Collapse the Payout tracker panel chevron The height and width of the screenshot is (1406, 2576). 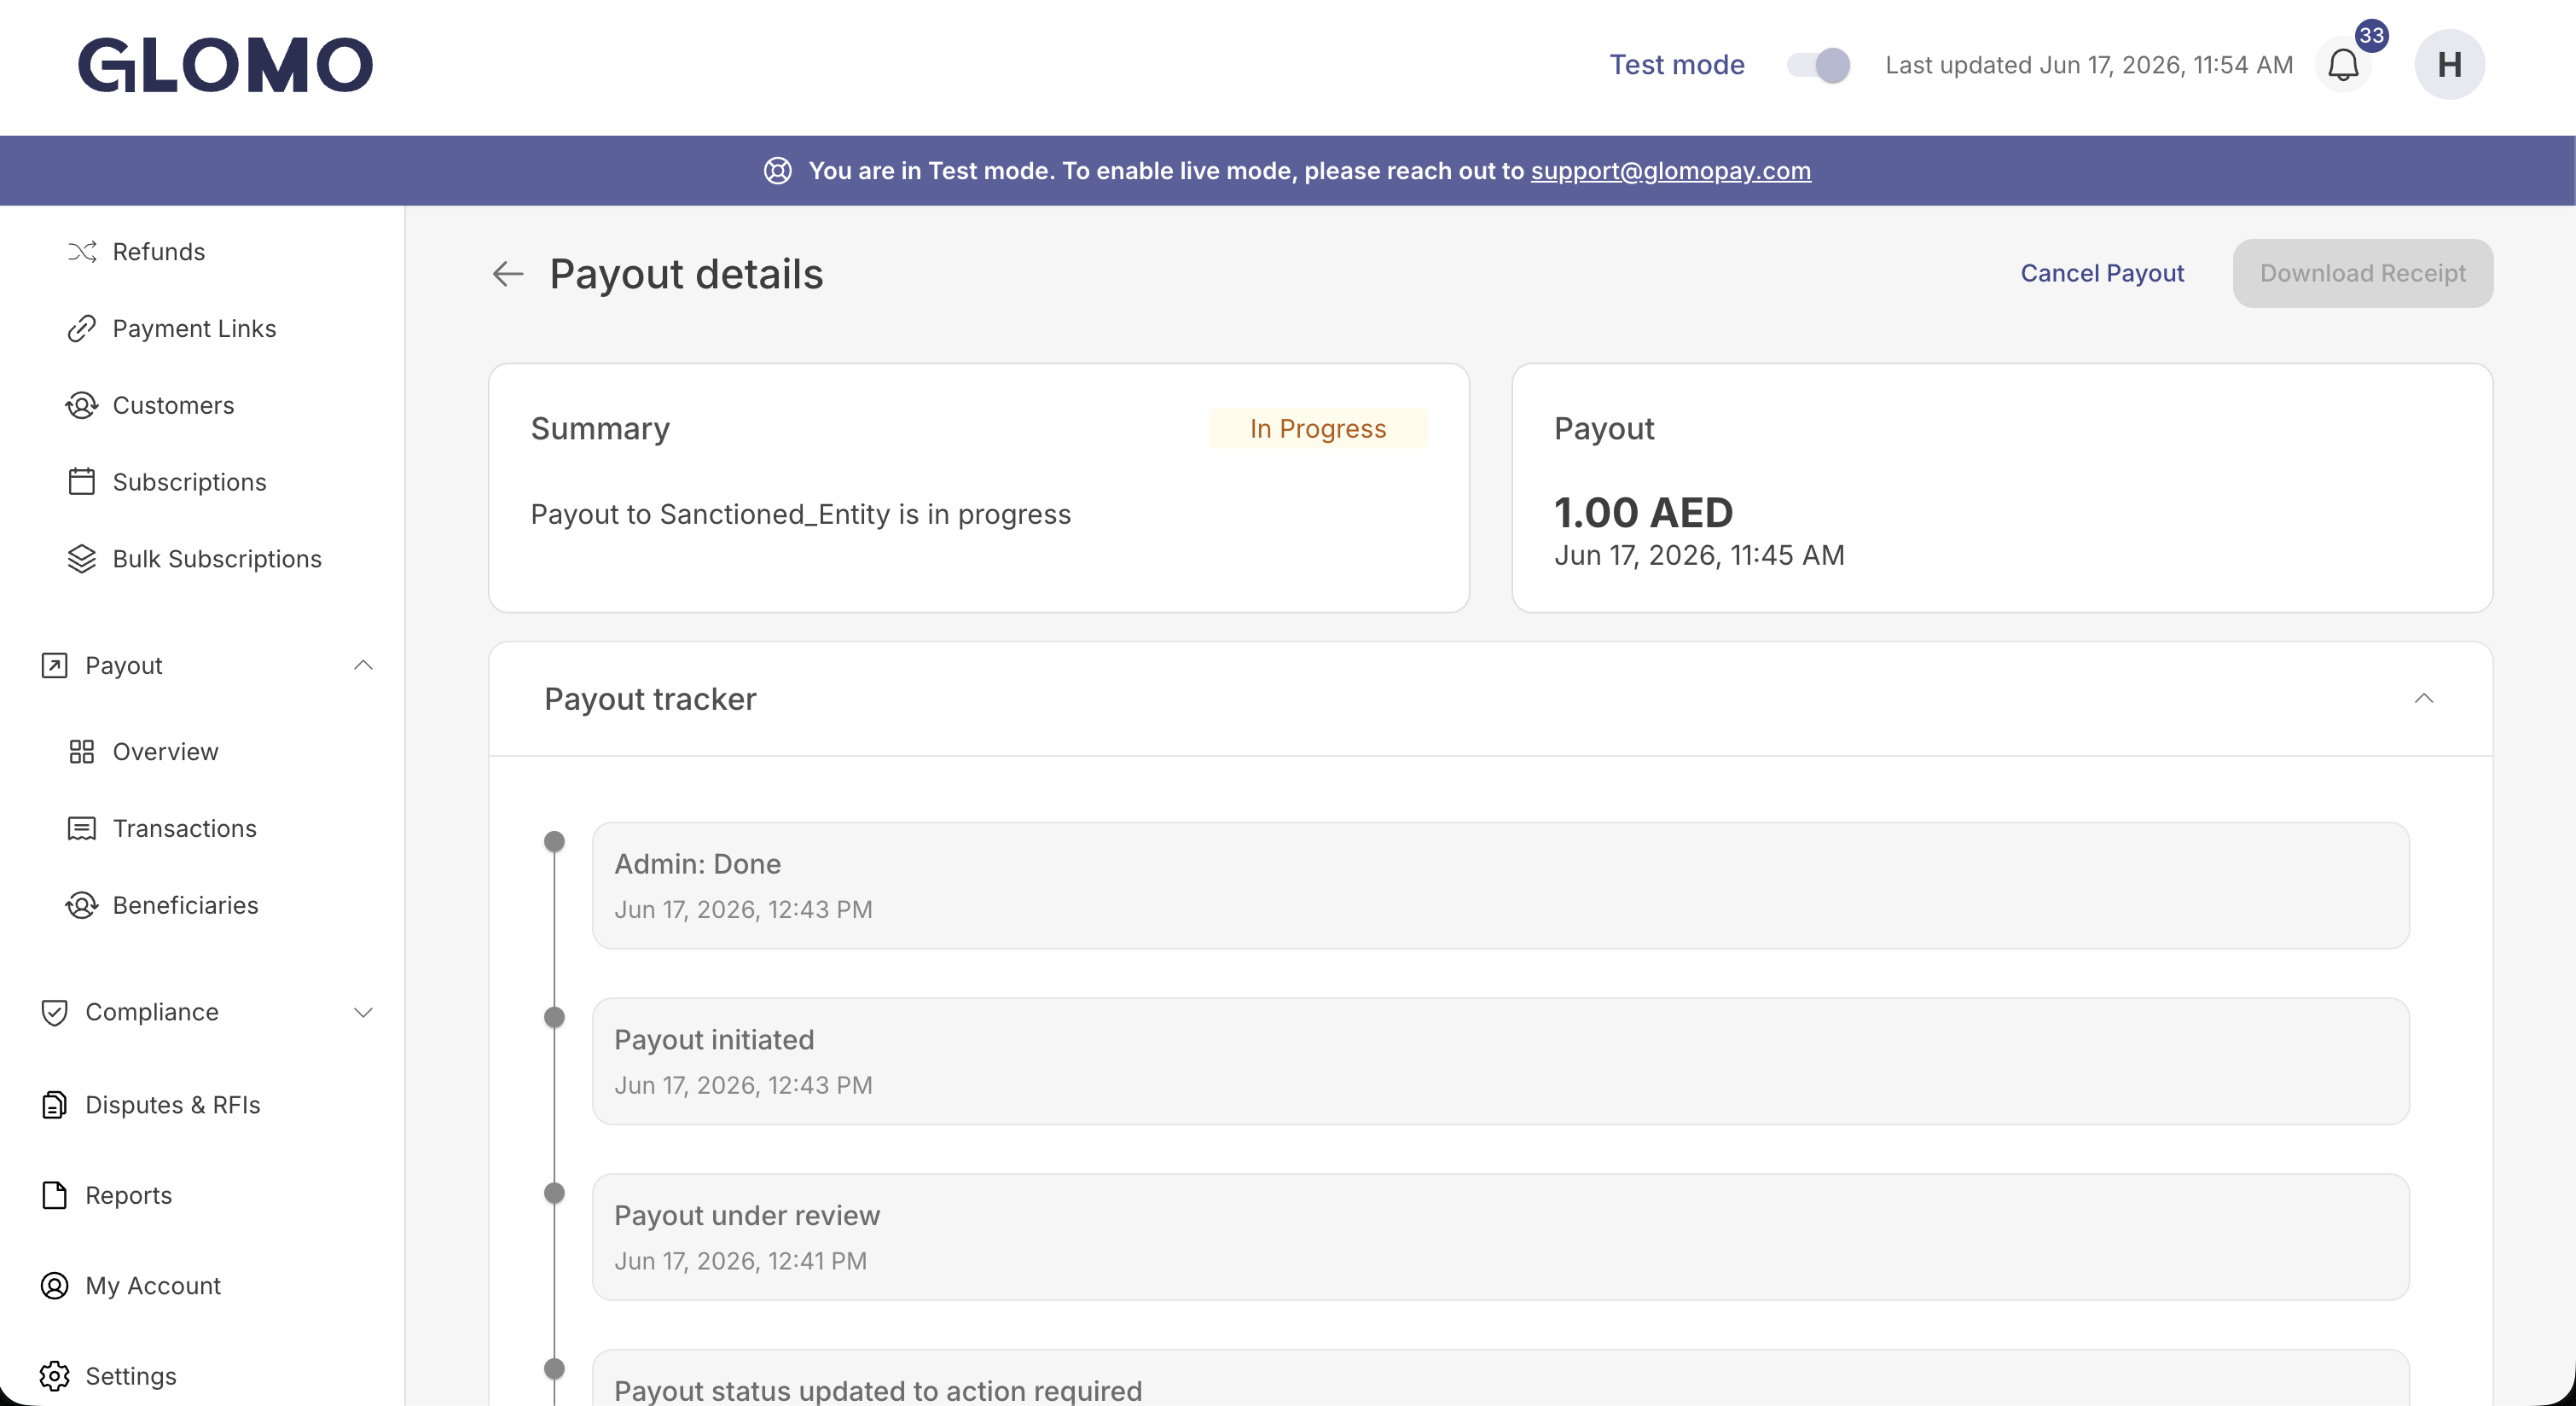pos(2424,699)
